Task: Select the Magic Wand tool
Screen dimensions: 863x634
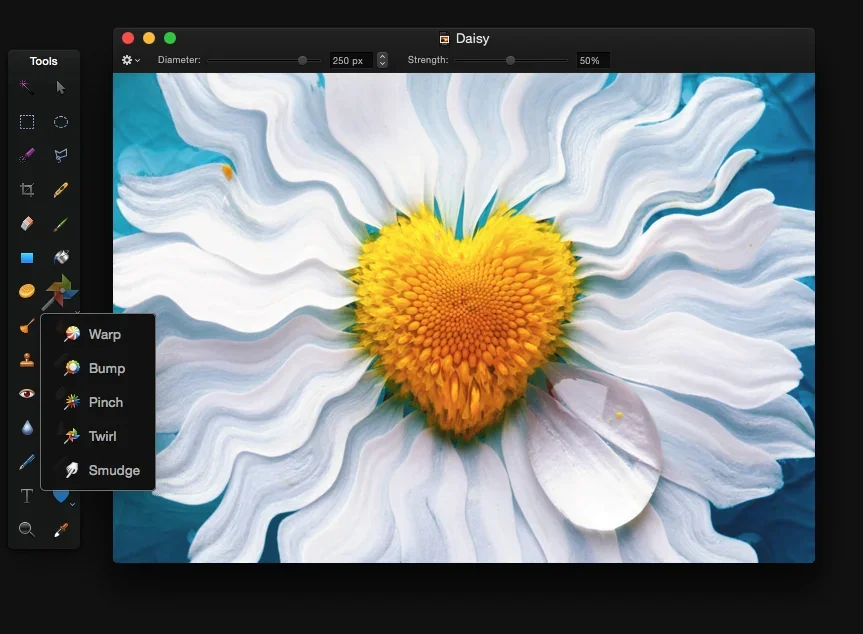Action: click(27, 87)
